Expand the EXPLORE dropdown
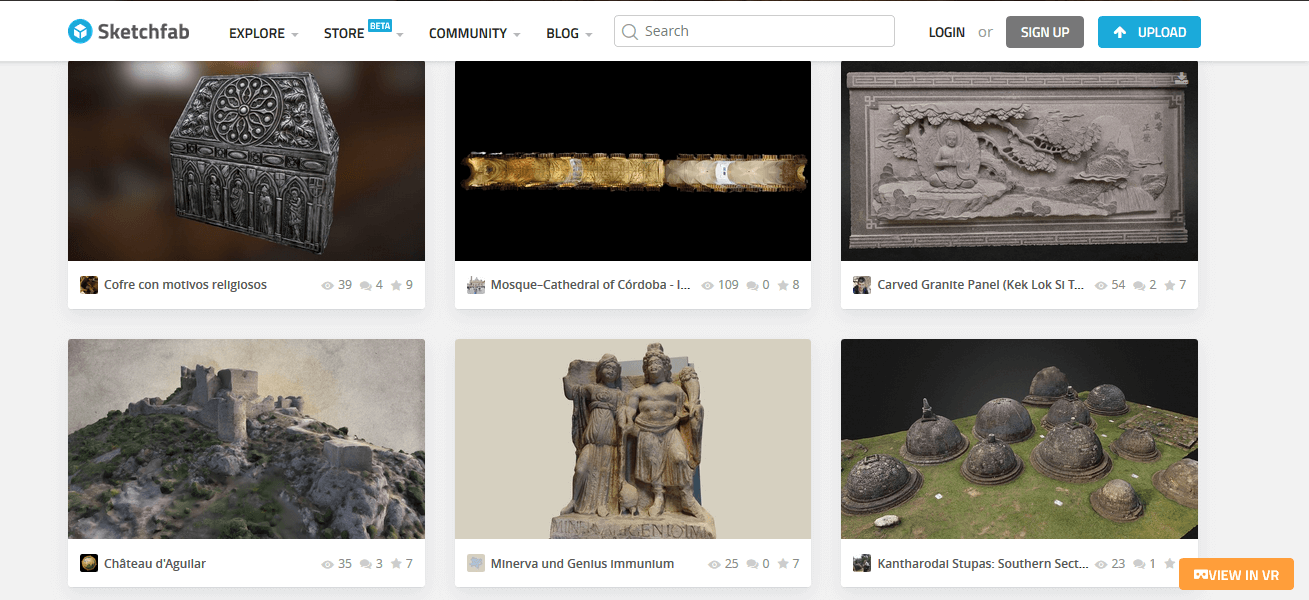 click(x=256, y=33)
